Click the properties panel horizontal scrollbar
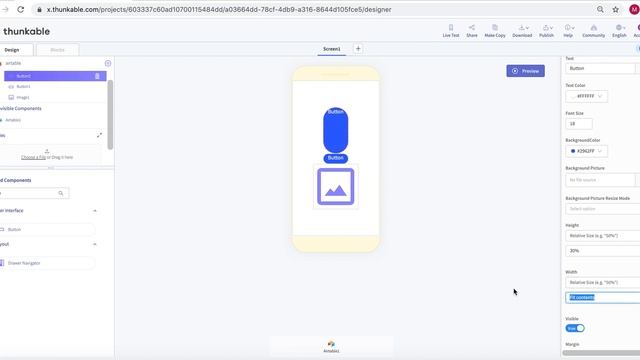640x360 pixels. click(601, 353)
